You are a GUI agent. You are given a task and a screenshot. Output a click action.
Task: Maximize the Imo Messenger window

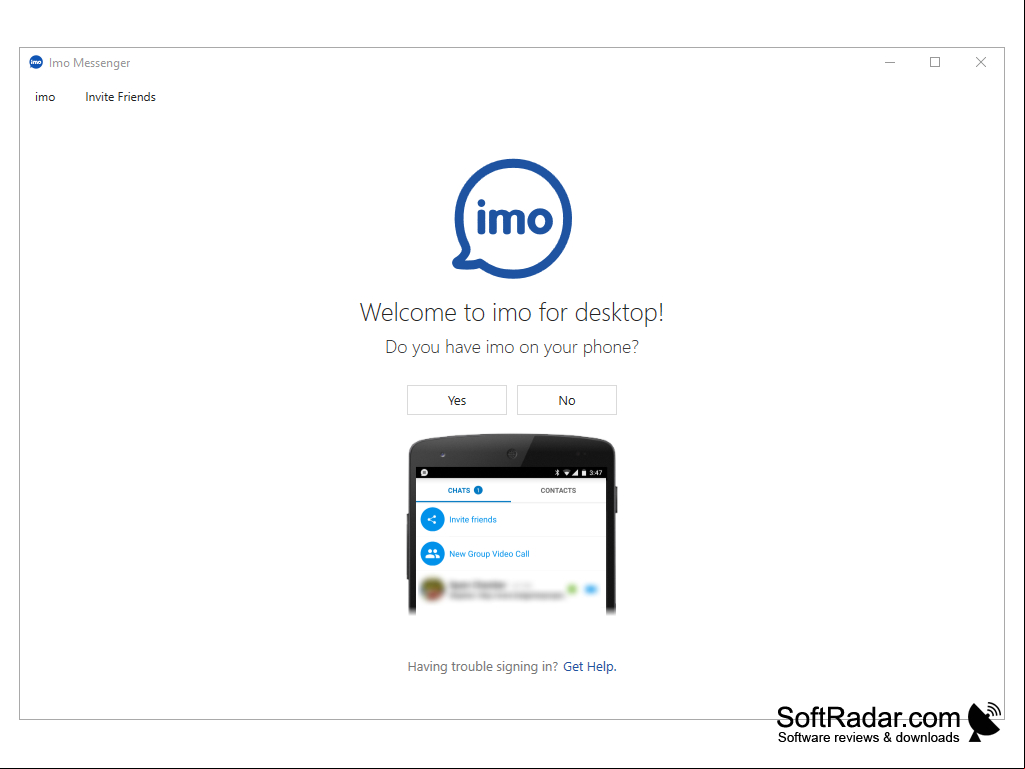pyautogui.click(x=935, y=62)
